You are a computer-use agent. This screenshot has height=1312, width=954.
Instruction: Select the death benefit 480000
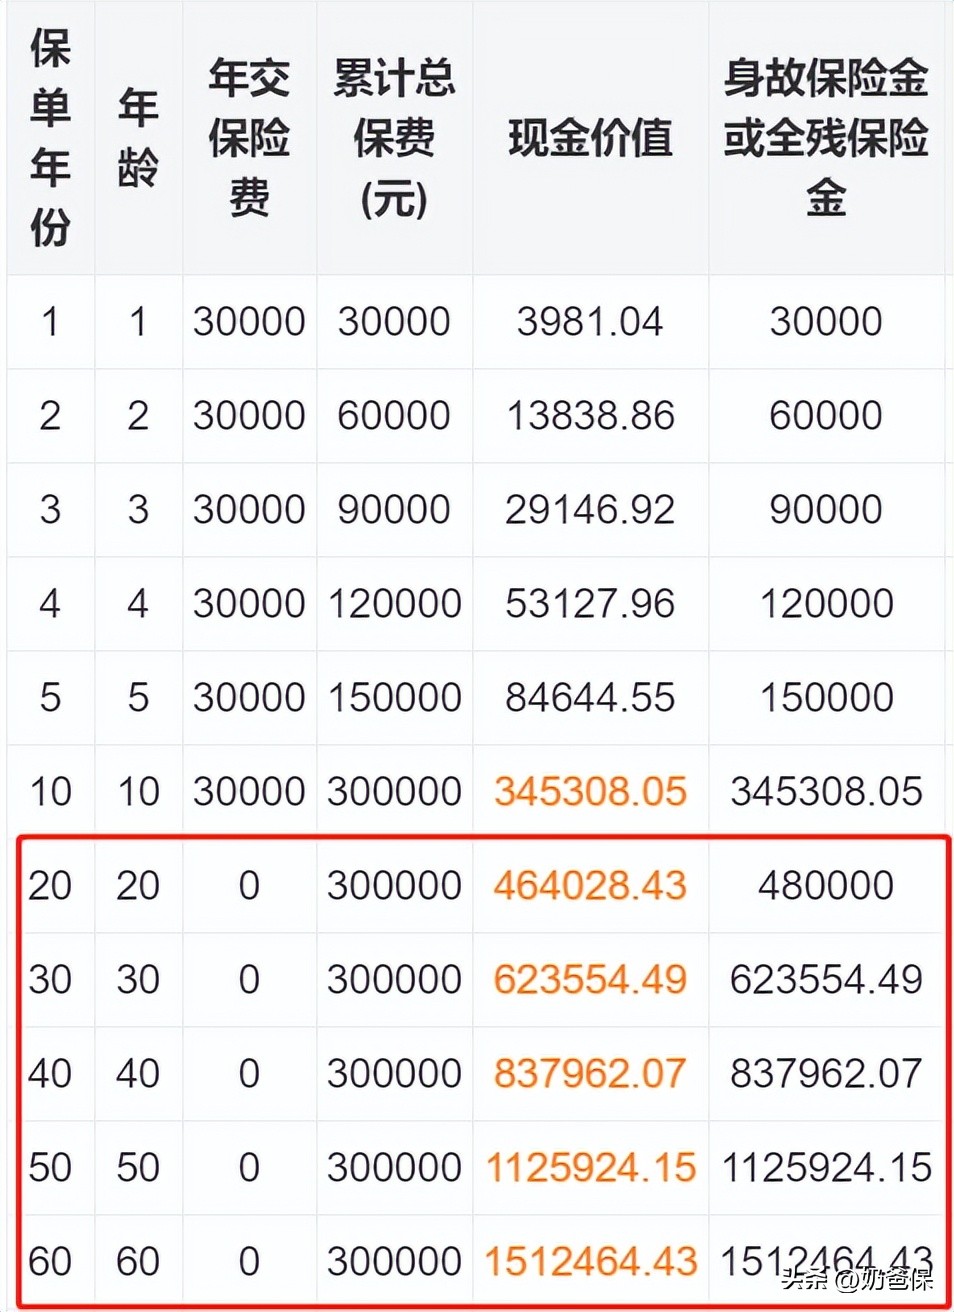(825, 885)
